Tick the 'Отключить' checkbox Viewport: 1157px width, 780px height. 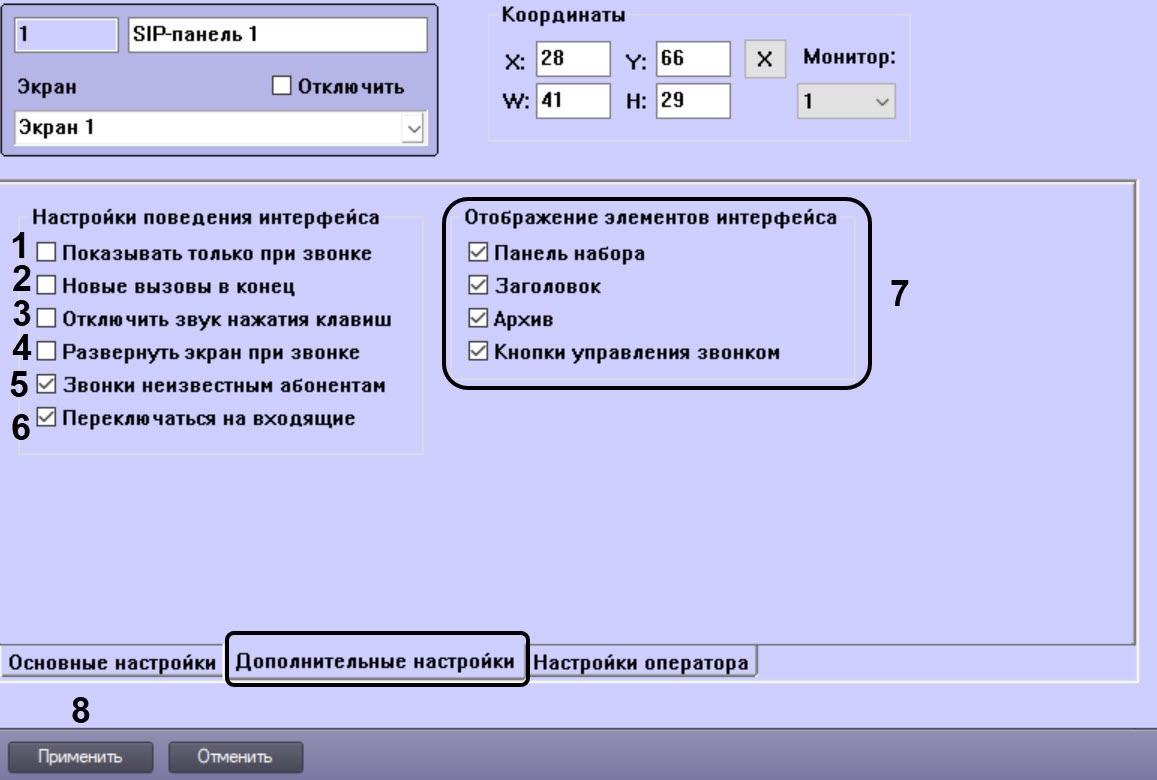281,87
